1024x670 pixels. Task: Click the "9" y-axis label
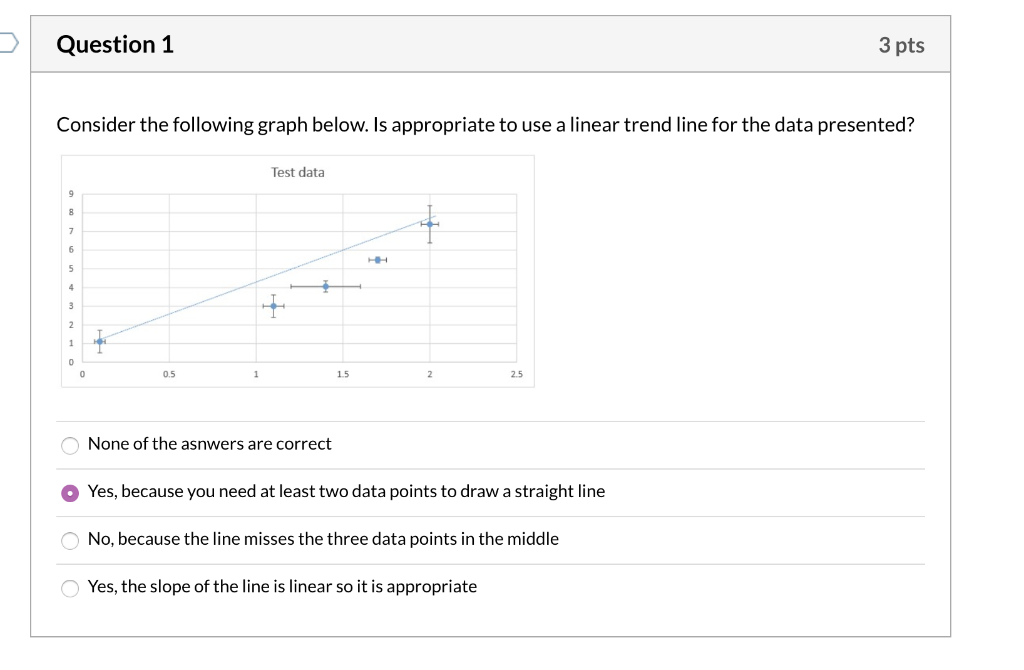pos(71,194)
